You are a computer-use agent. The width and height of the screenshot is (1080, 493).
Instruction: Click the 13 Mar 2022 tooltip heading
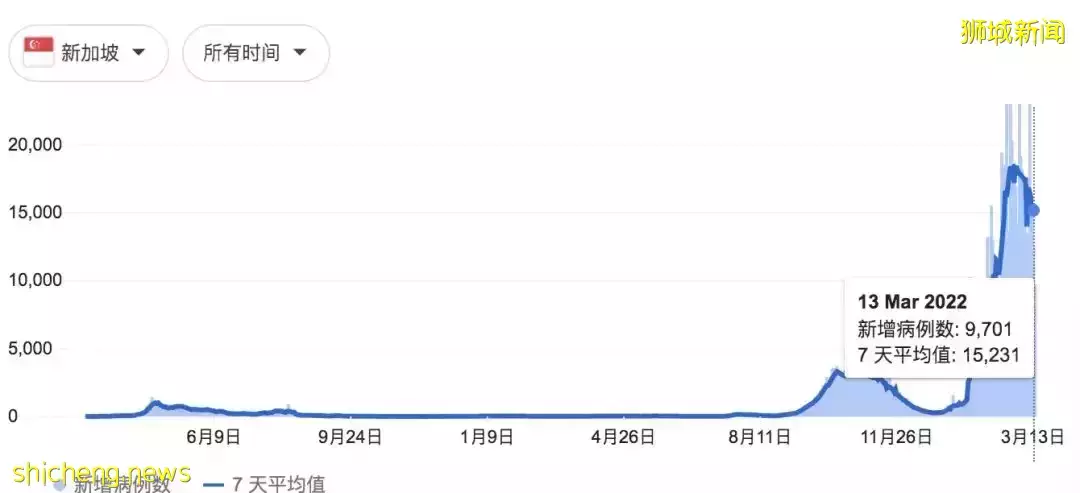(x=912, y=302)
